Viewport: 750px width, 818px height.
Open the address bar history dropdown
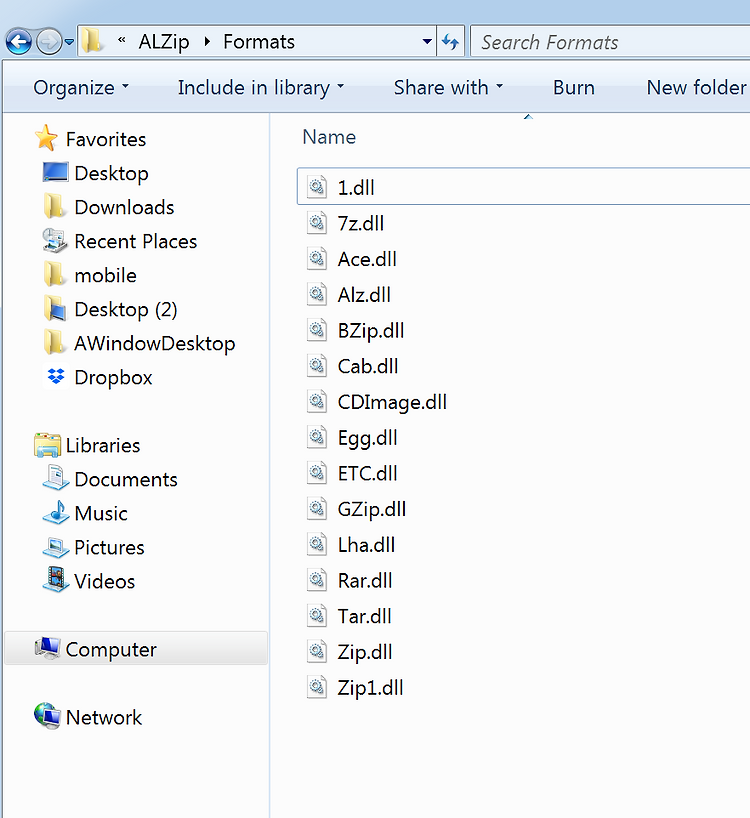tap(427, 41)
